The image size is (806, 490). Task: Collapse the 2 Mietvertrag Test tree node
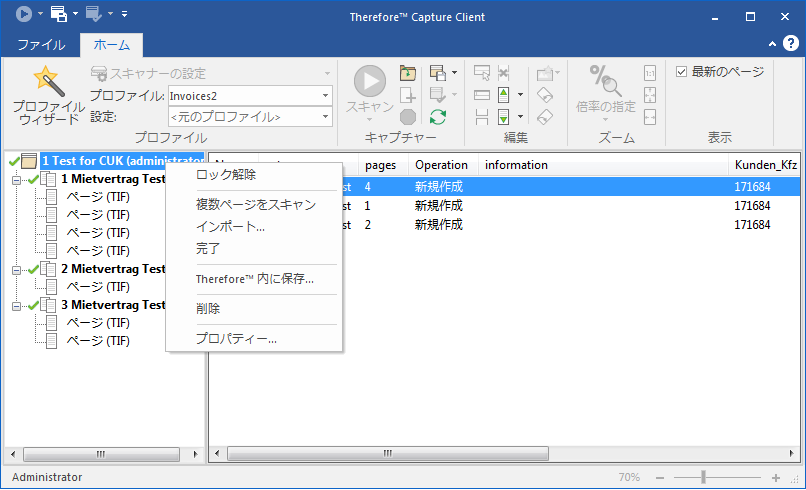[16, 270]
